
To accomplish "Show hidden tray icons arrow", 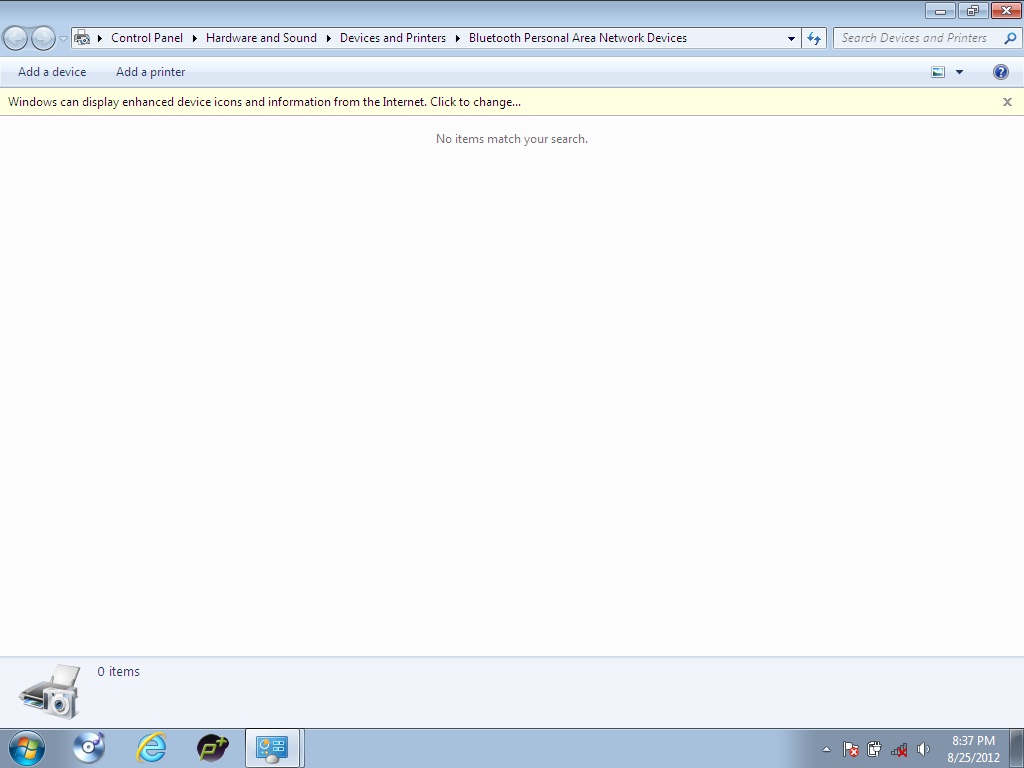I will click(826, 749).
